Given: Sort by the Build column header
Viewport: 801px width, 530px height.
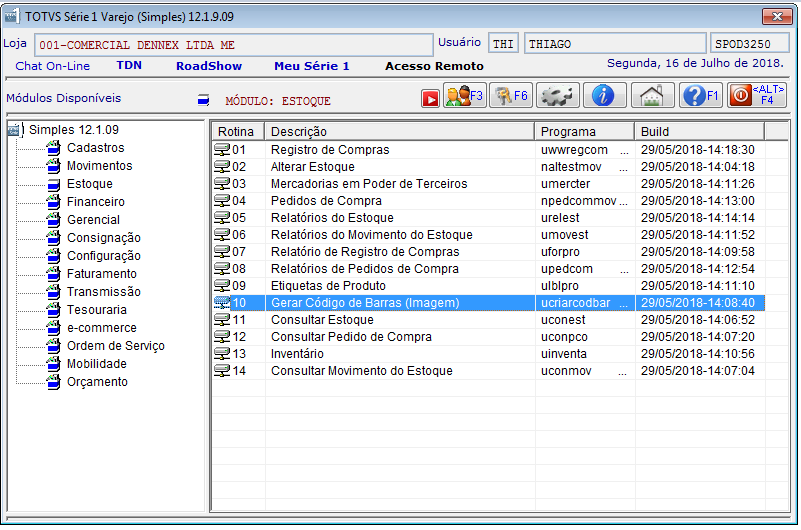Looking at the screenshot, I should point(699,131).
